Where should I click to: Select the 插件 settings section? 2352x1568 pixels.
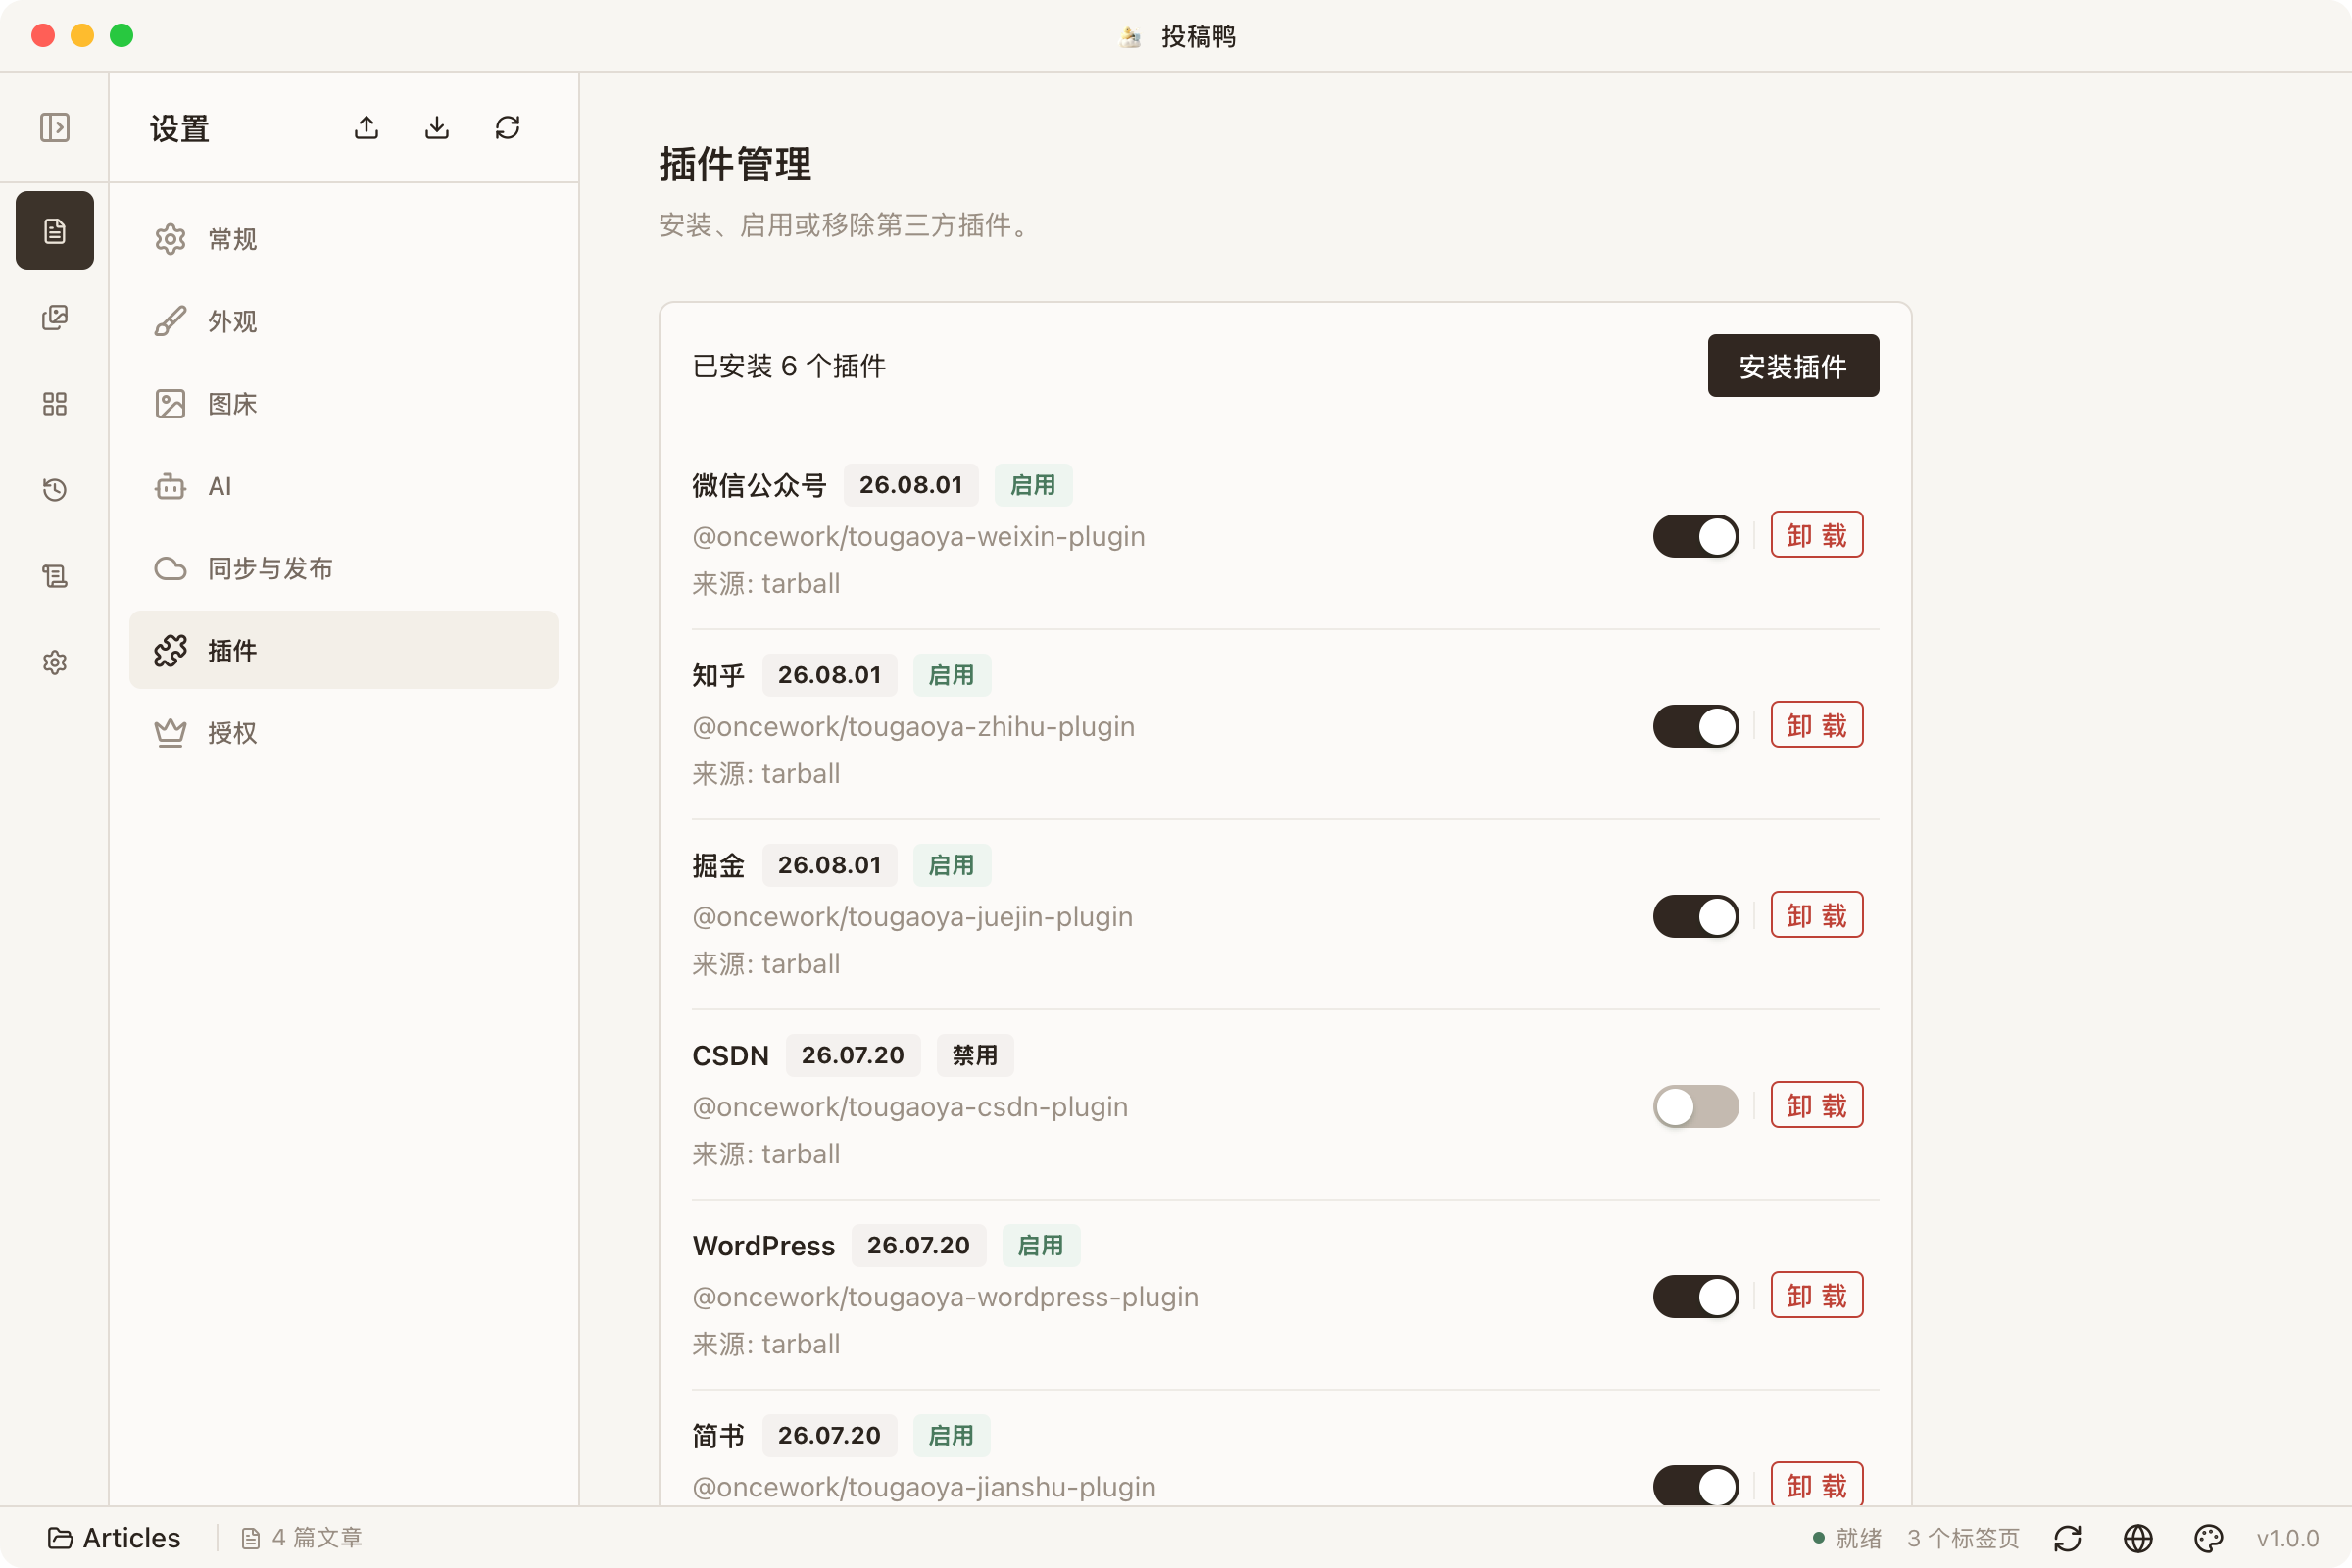click(344, 650)
